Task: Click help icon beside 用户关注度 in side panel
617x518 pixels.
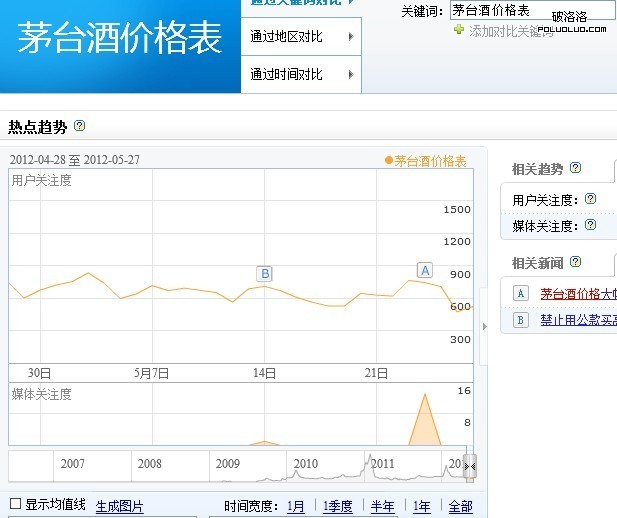Action: [590, 199]
